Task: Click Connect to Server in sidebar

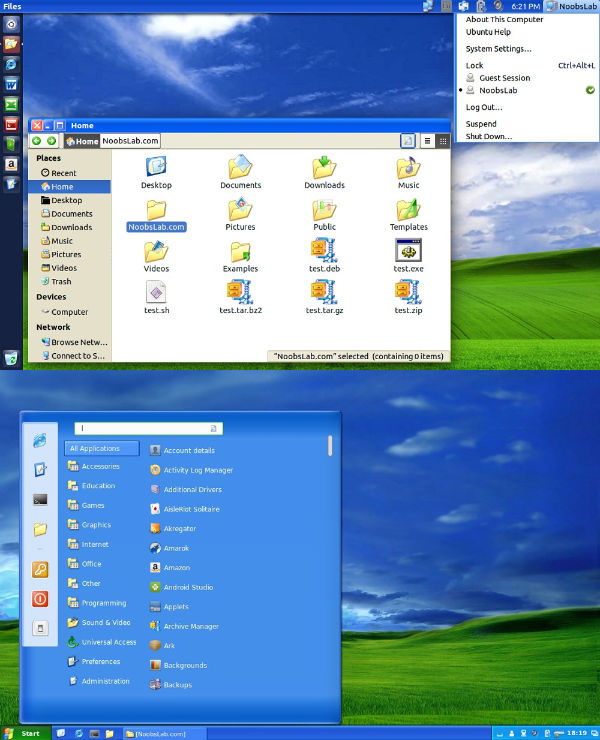Action: [73, 356]
